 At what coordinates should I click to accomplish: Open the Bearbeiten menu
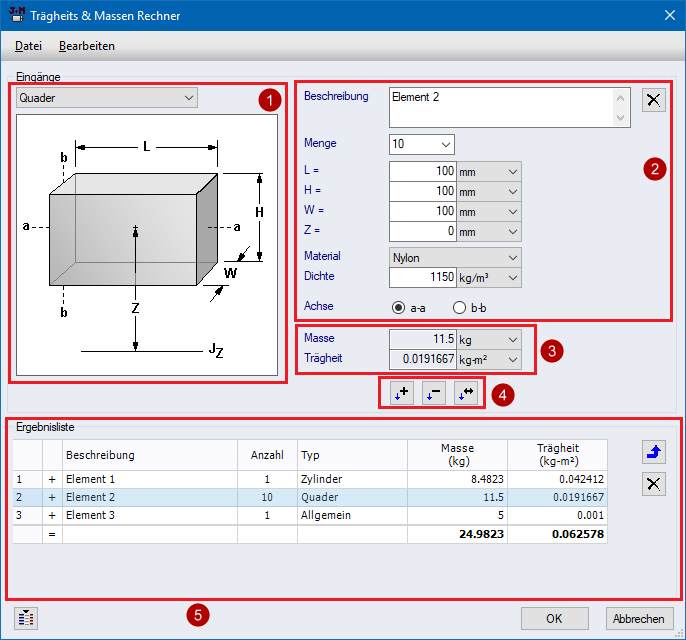87,46
